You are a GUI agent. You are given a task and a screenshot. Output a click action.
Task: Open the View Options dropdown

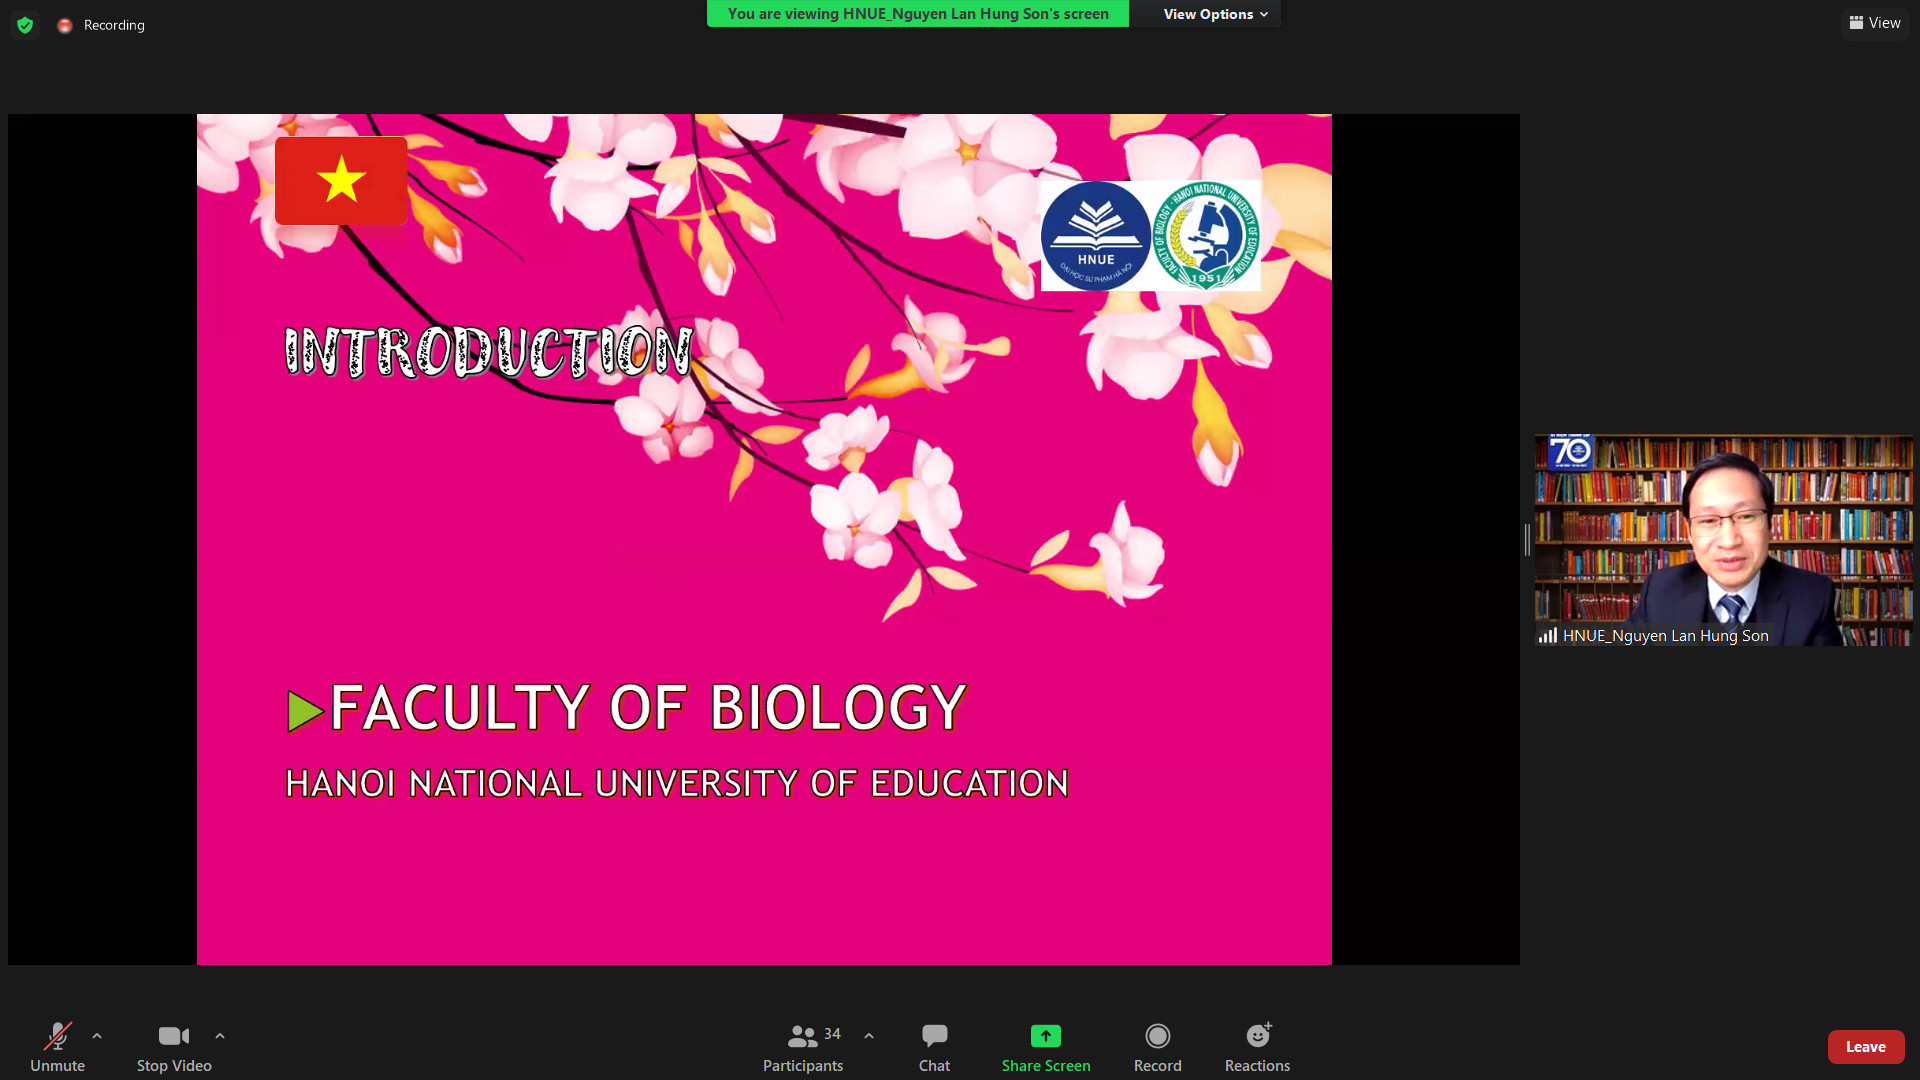point(1215,14)
